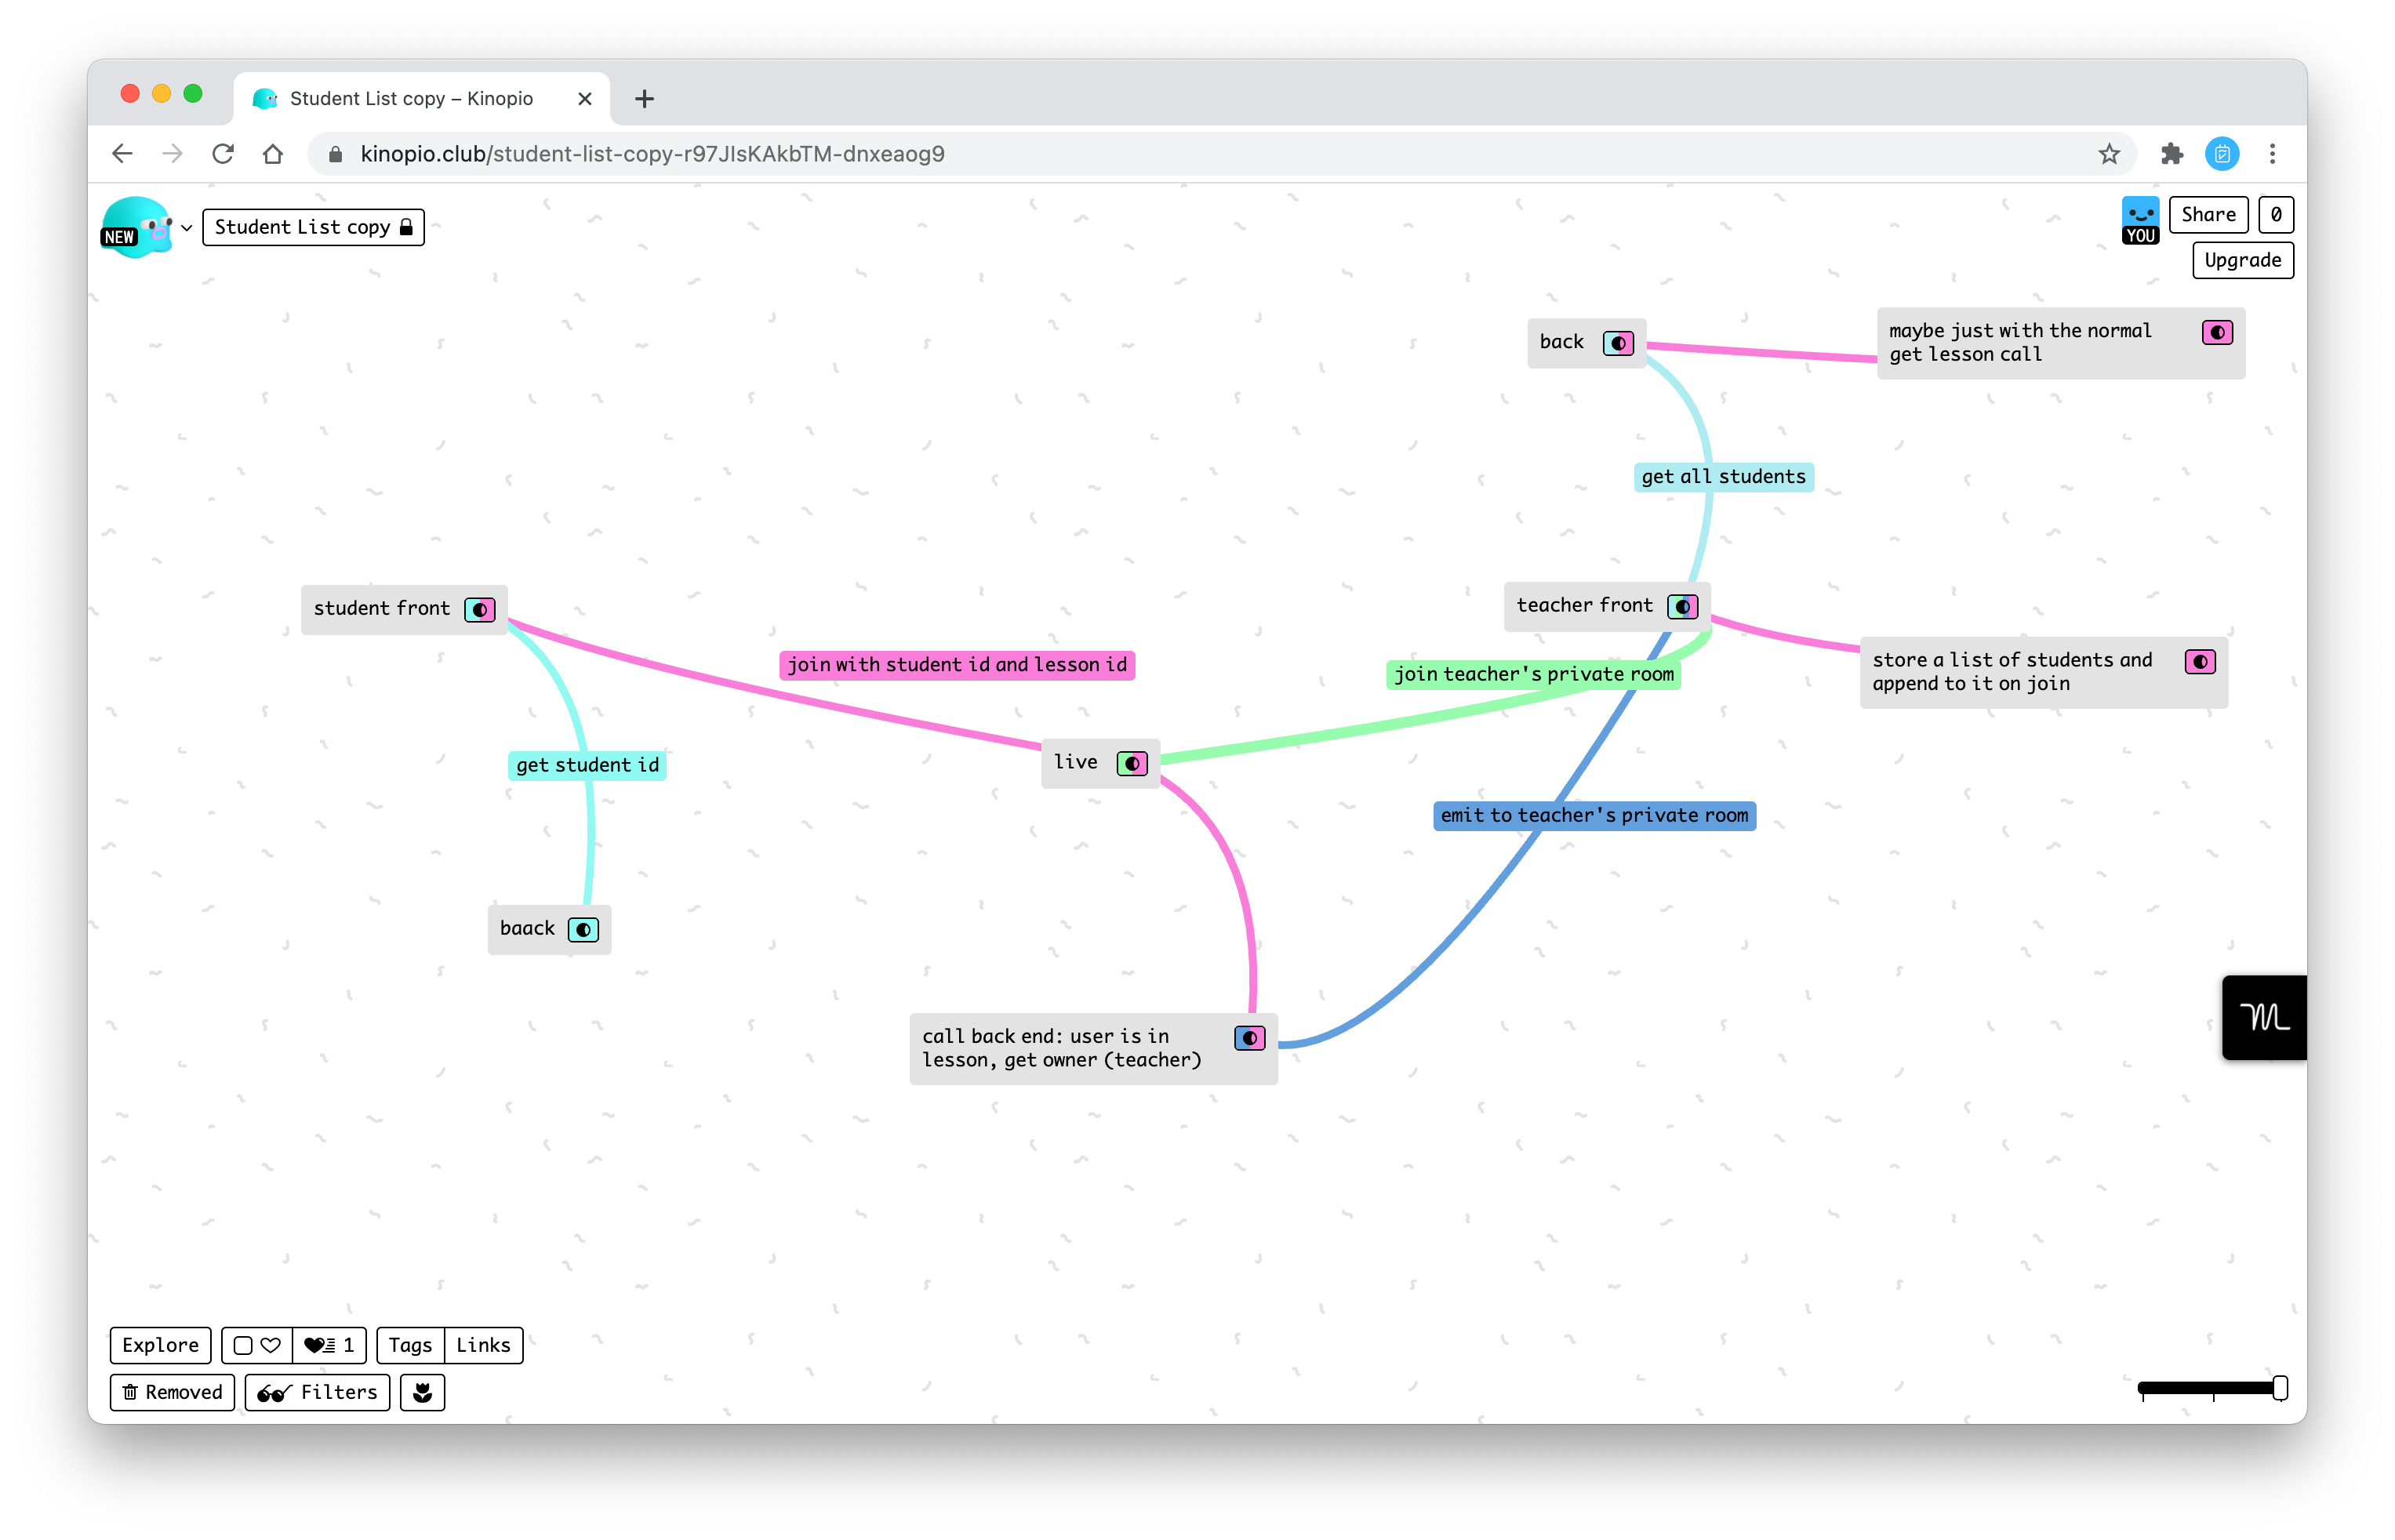Image resolution: width=2395 pixels, height=1540 pixels.
Task: Click connector icon on 'student front' card
Action: (x=480, y=610)
